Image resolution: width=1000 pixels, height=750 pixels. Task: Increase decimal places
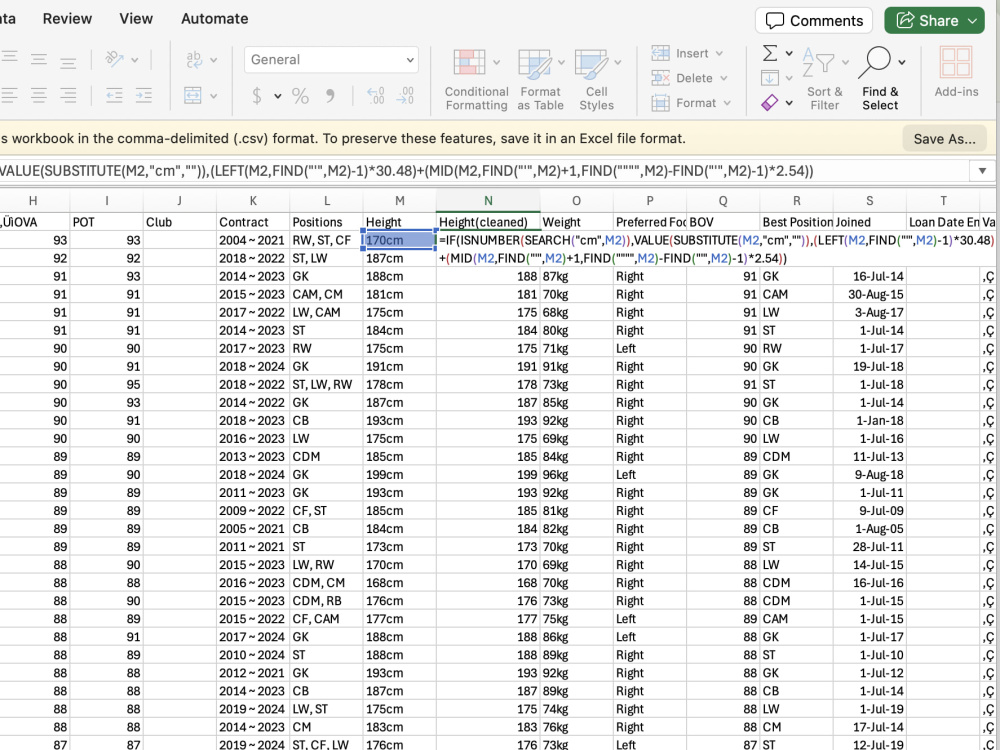(376, 96)
